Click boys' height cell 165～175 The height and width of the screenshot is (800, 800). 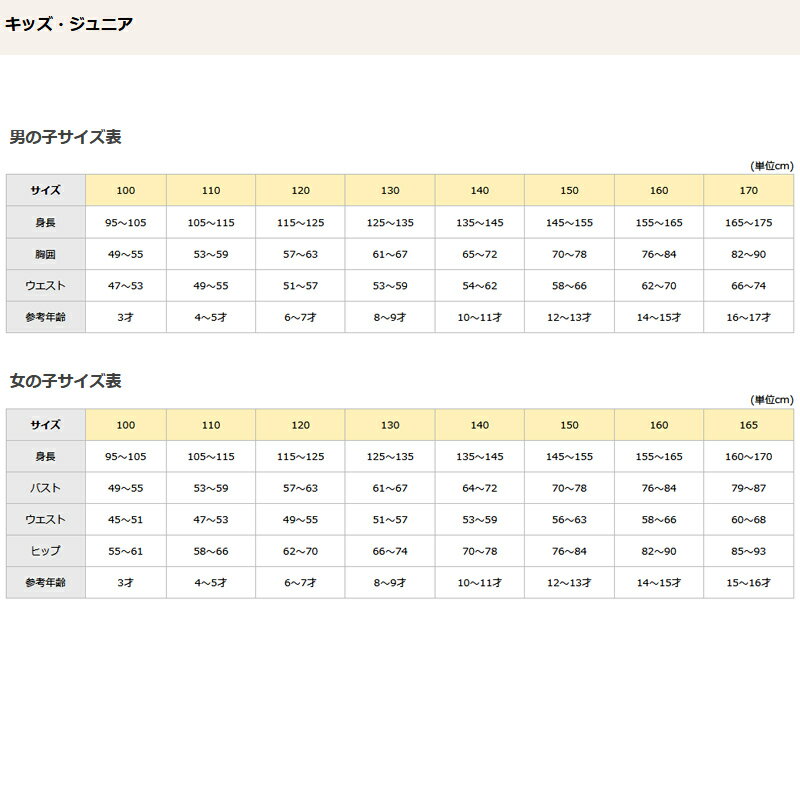748,222
